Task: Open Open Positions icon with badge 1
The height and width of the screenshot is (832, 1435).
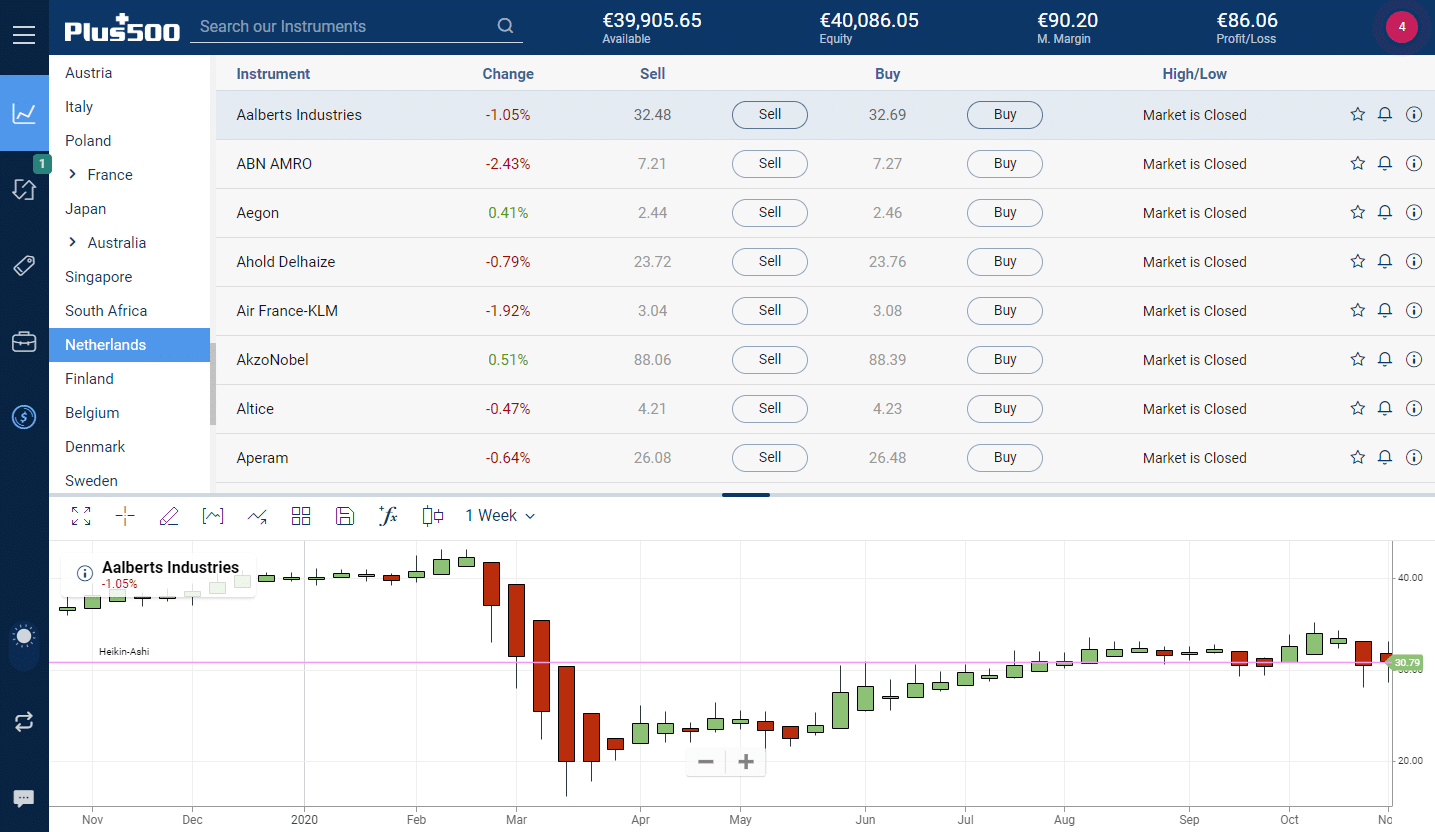Action: [x=24, y=188]
